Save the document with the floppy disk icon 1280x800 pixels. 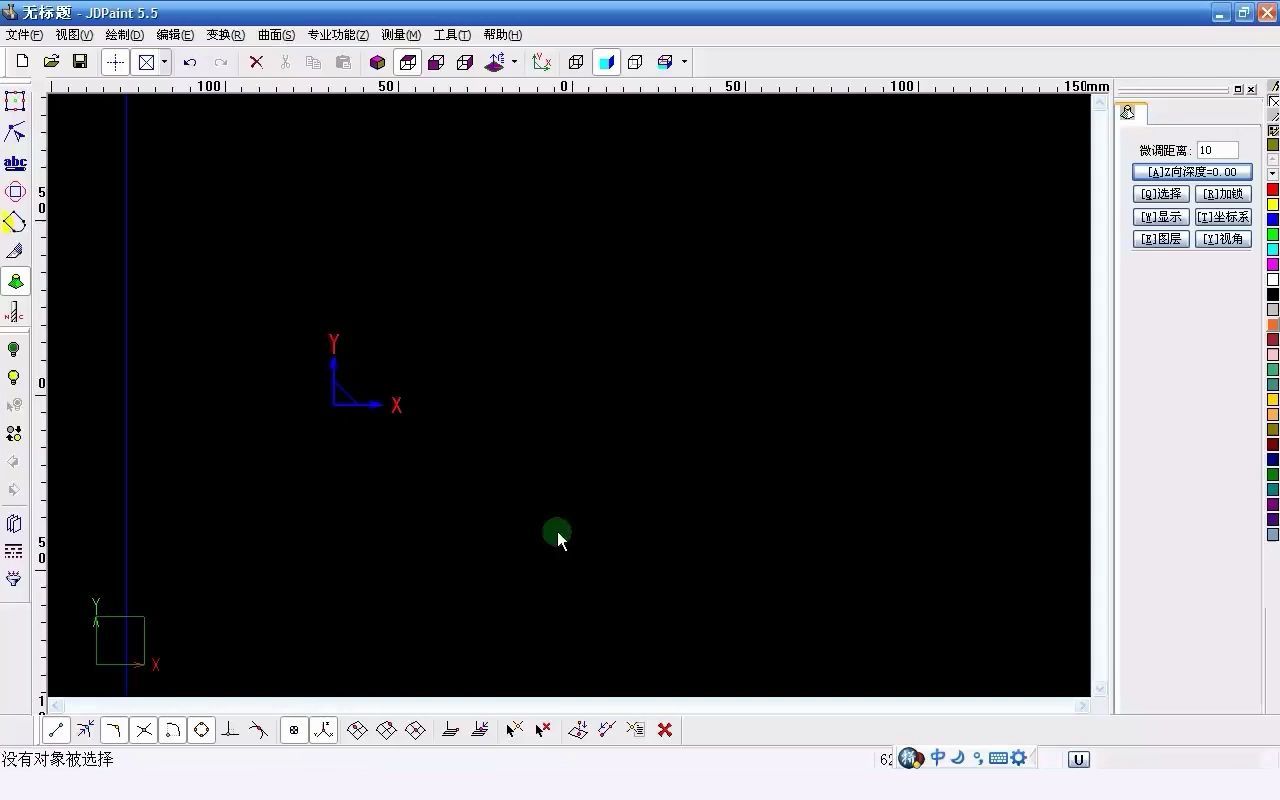(80, 62)
